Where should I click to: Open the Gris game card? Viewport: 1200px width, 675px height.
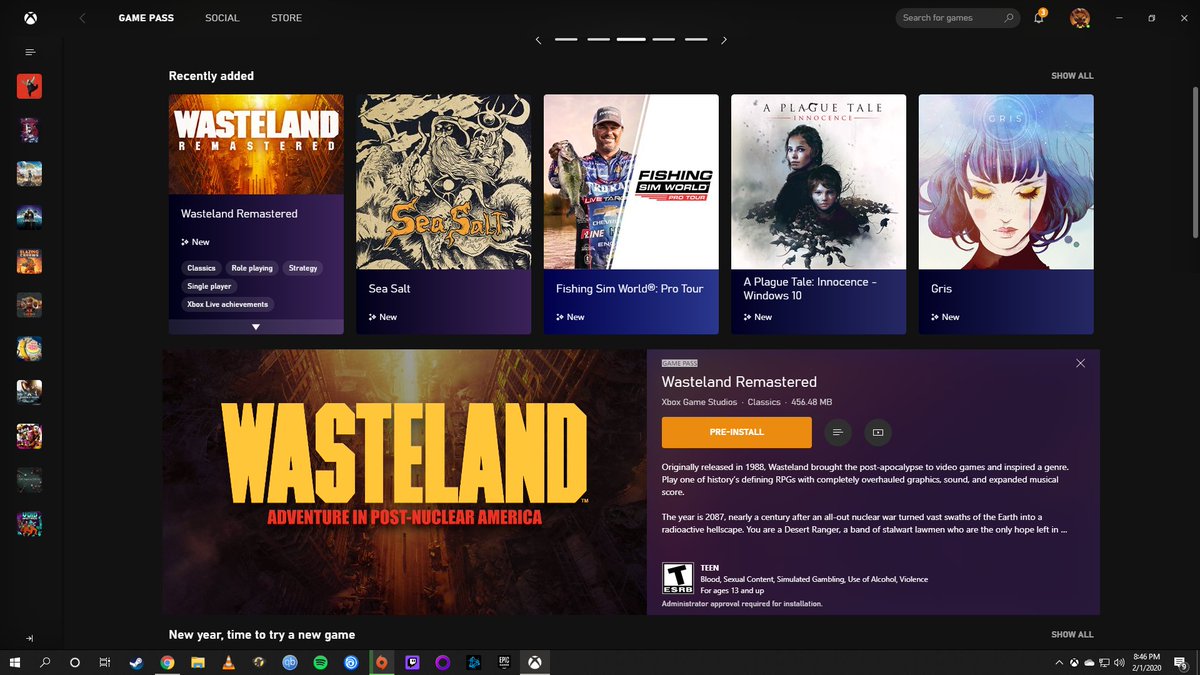point(1006,214)
